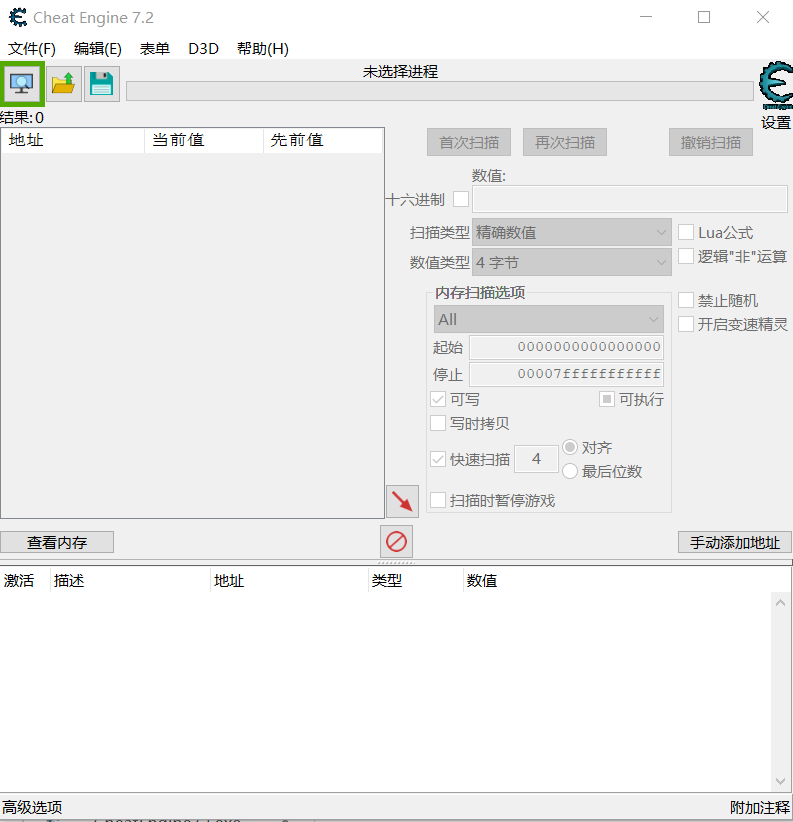
Task: Open the 数值类型 4 字节 dropdown
Action: coord(572,262)
